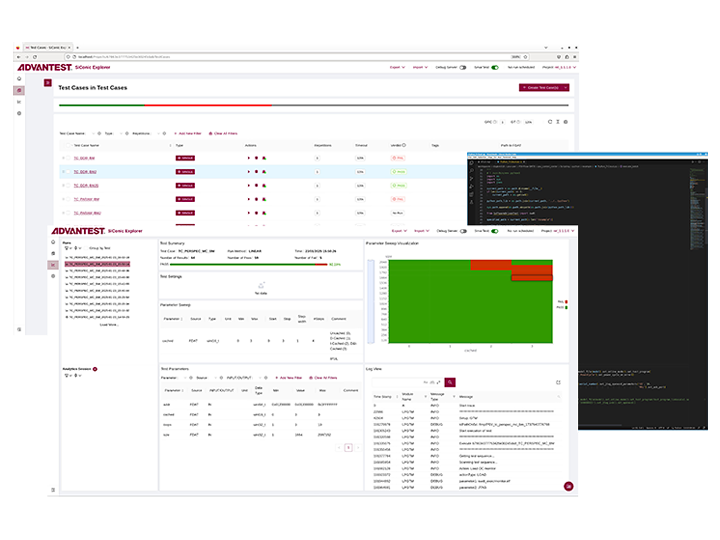Click Load More under the Runs list

[108, 324]
